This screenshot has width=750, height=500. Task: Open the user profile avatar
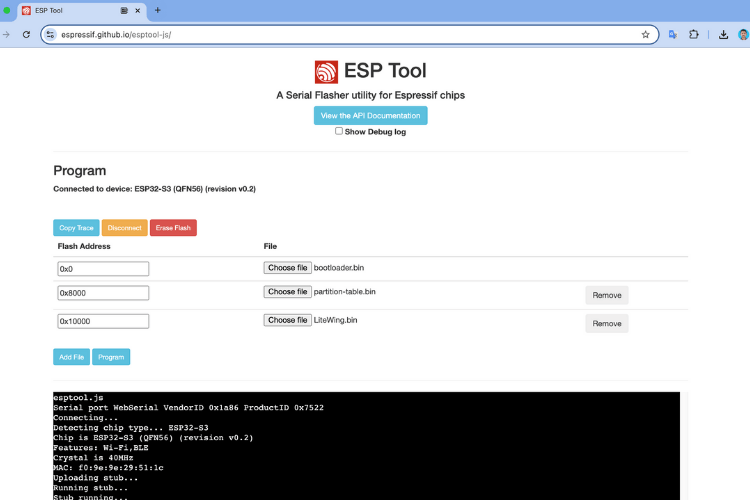[744, 34]
